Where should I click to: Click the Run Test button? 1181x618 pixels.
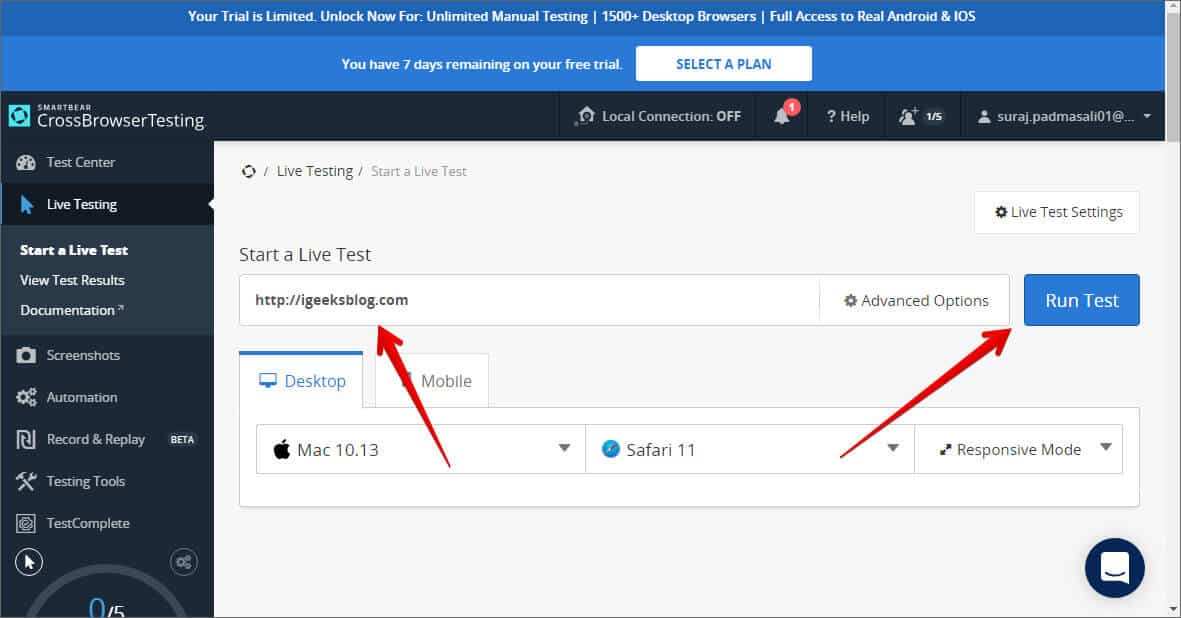click(1082, 300)
